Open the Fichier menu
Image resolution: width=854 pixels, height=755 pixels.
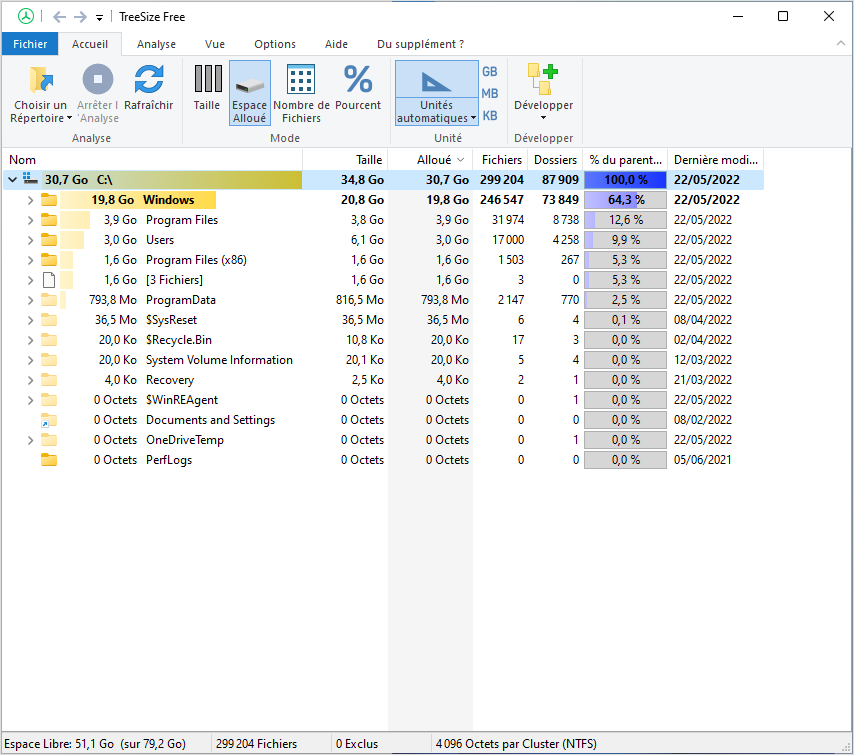click(30, 44)
